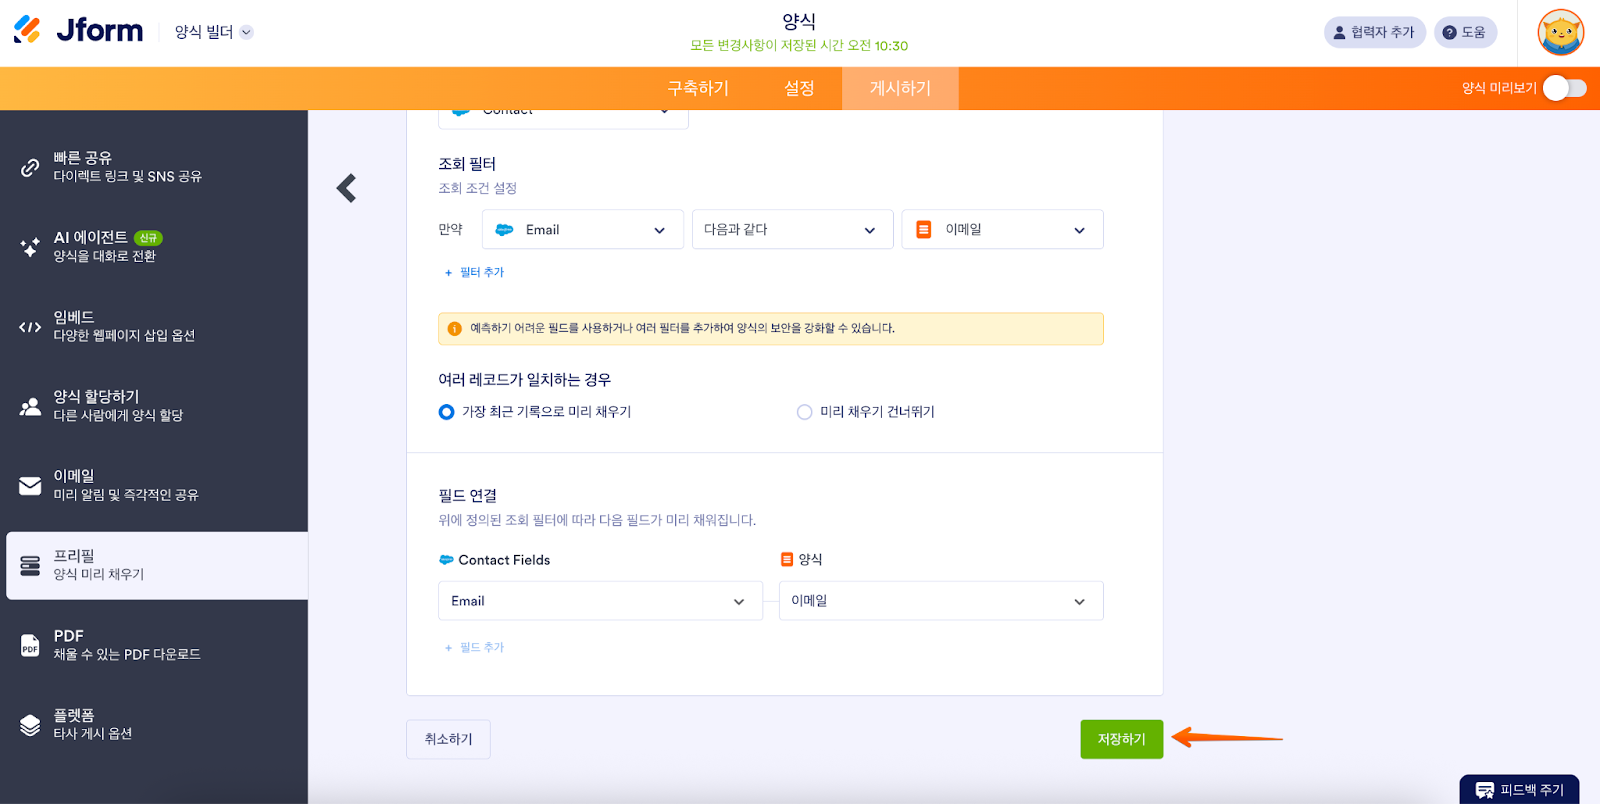The width and height of the screenshot is (1600, 804).
Task: Select 가장 최근 기록으로 미리 채우기 radio
Action: 446,412
